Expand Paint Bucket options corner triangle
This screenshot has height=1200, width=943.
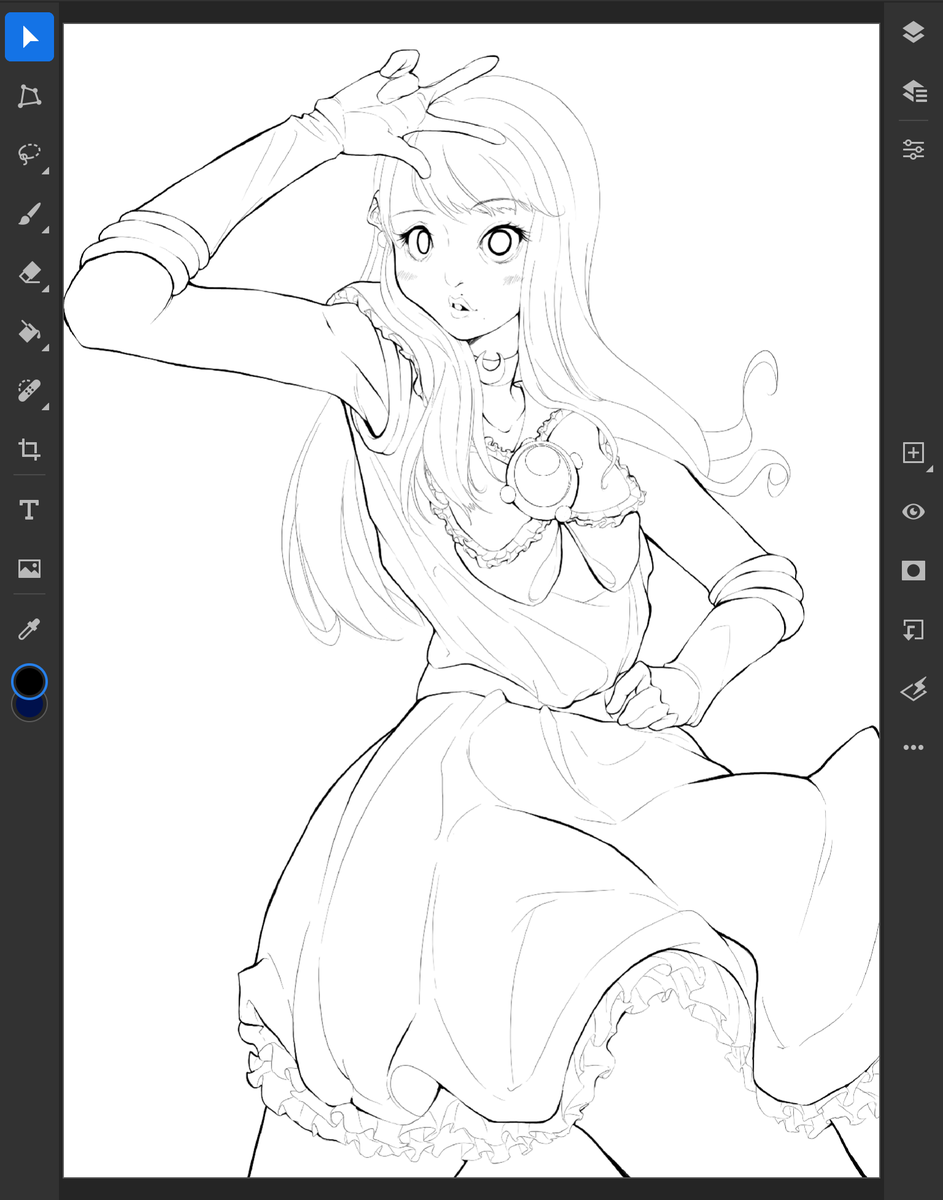[x=46, y=349]
